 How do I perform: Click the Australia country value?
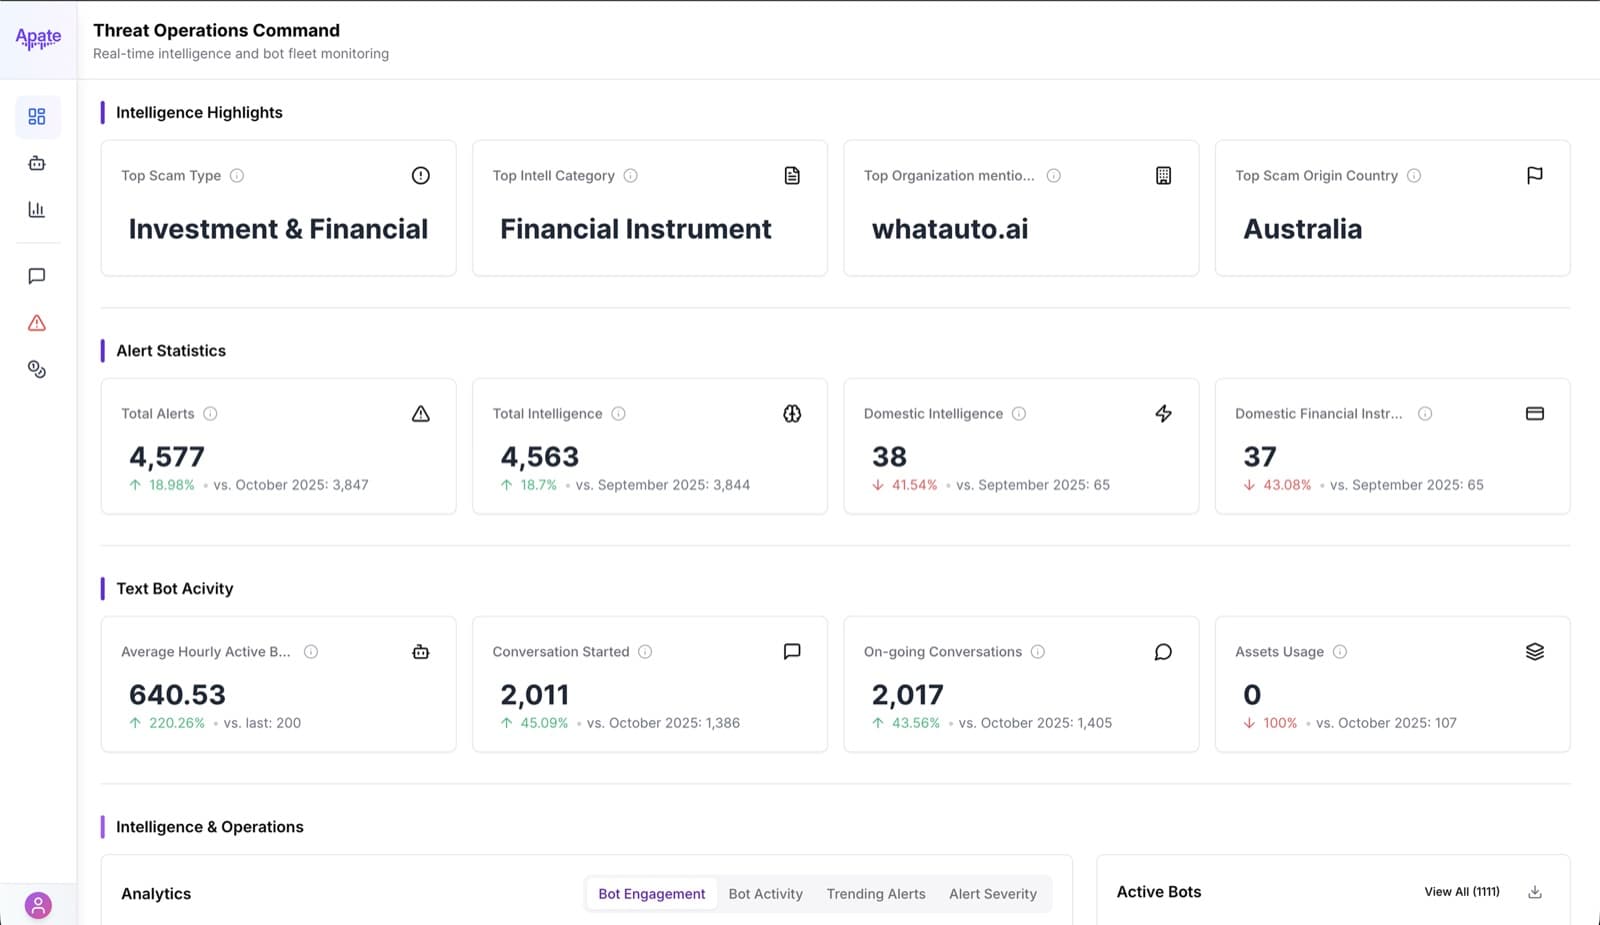tap(1303, 229)
